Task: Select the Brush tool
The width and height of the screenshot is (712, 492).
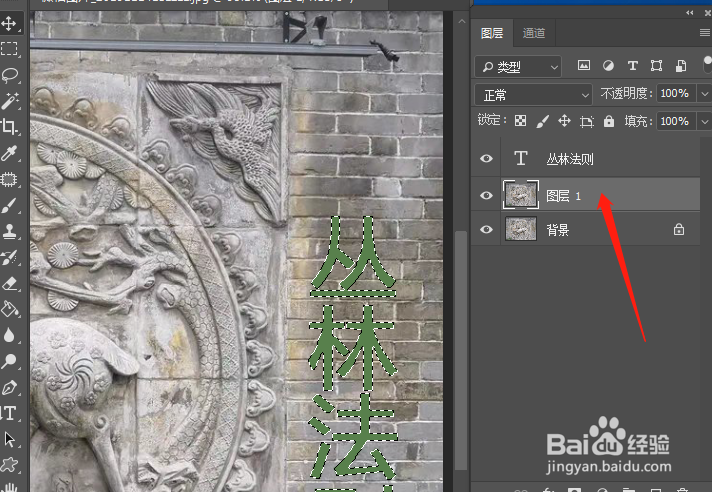Action: click(9, 205)
